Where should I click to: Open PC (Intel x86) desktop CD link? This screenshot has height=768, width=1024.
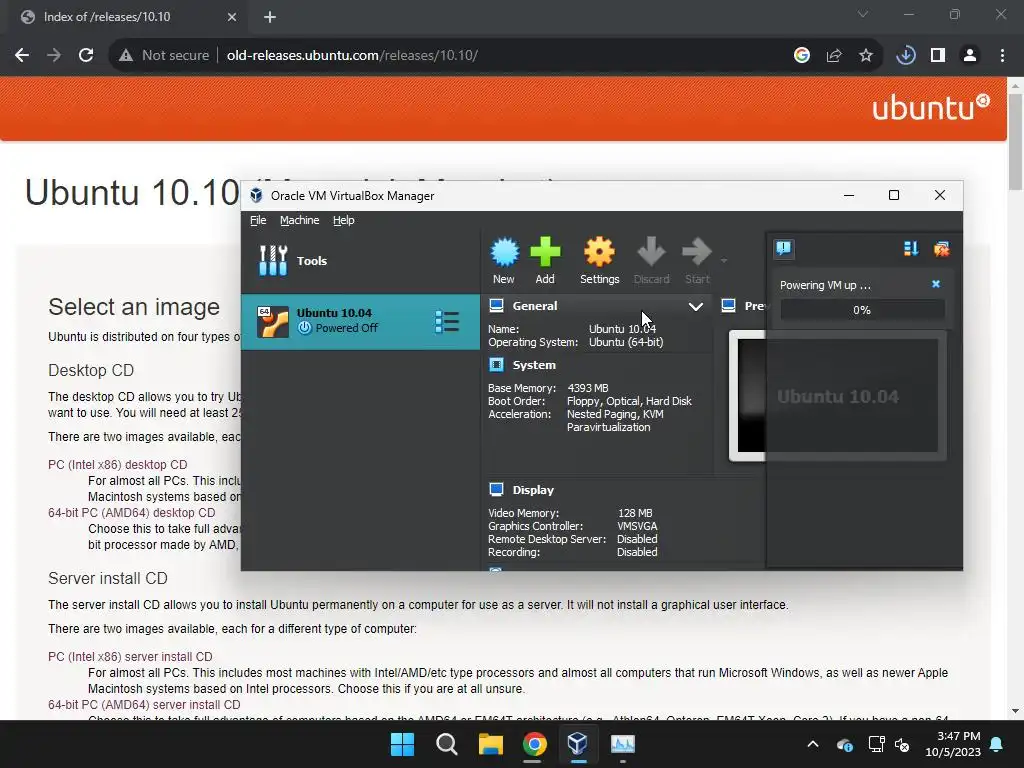(118, 464)
